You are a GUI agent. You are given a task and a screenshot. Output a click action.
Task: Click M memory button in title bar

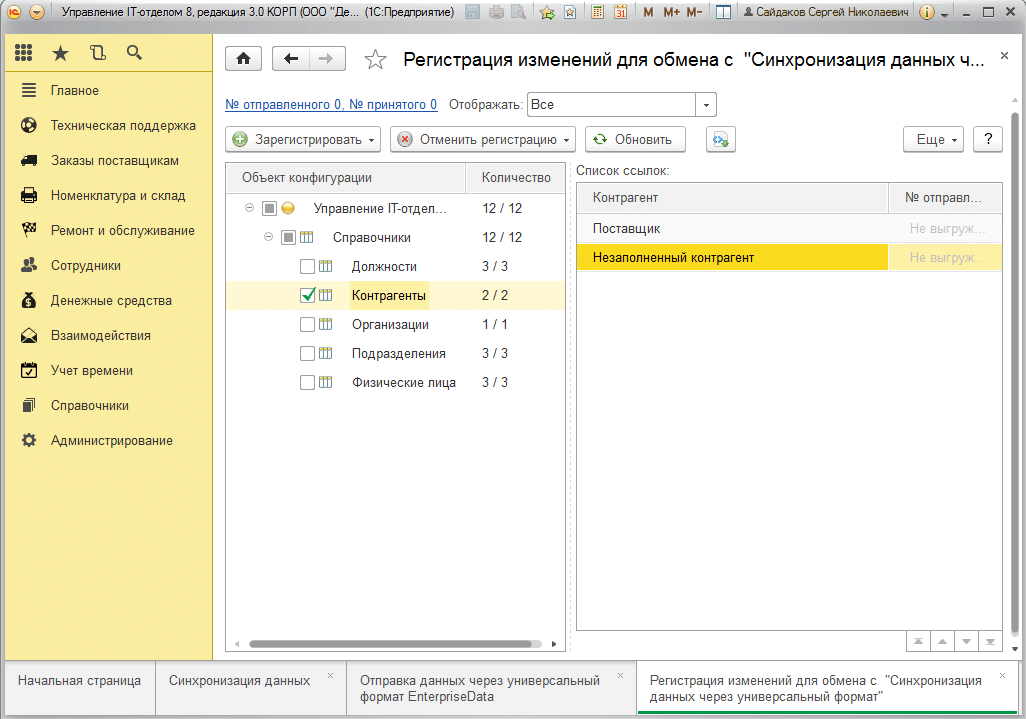click(x=648, y=12)
